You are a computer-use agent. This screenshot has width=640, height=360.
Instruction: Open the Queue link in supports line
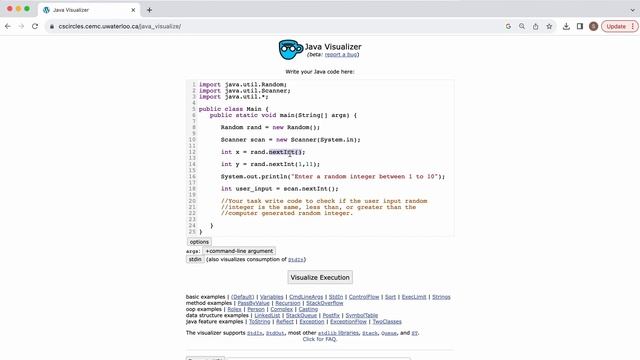(389, 333)
